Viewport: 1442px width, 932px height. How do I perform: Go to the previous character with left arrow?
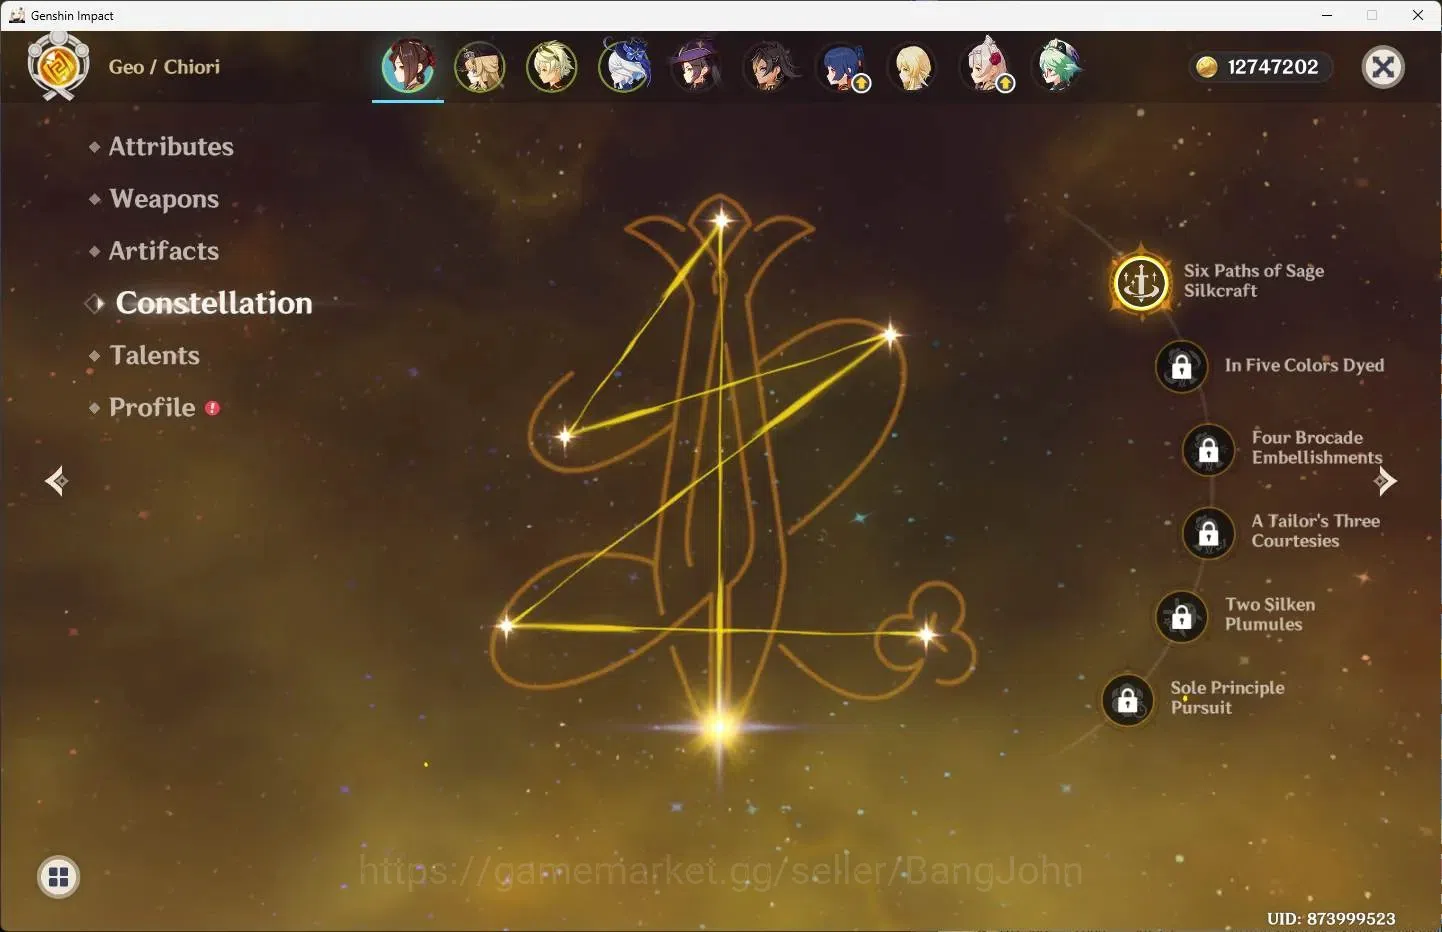pyautogui.click(x=56, y=481)
